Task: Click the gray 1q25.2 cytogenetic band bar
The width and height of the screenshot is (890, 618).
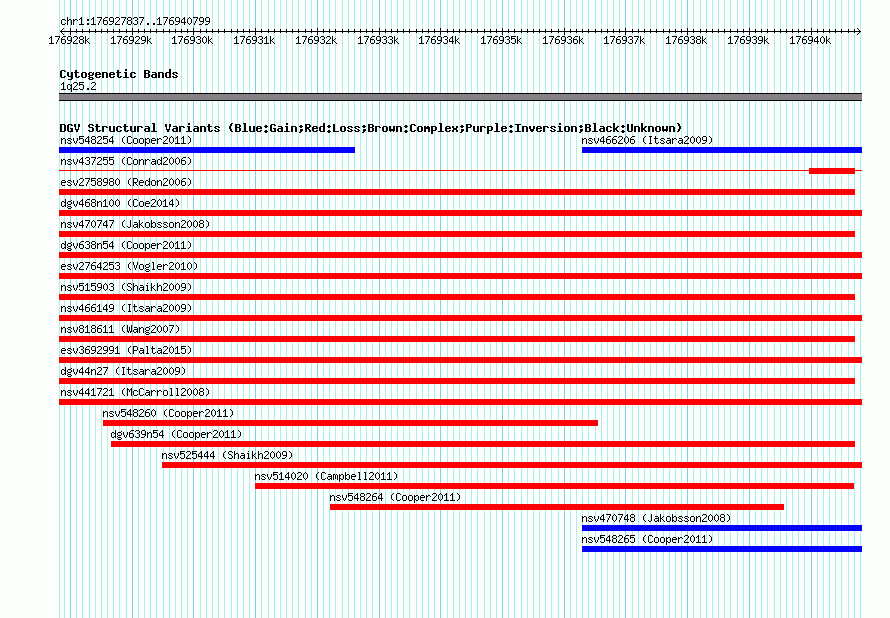Action: click(x=460, y=97)
